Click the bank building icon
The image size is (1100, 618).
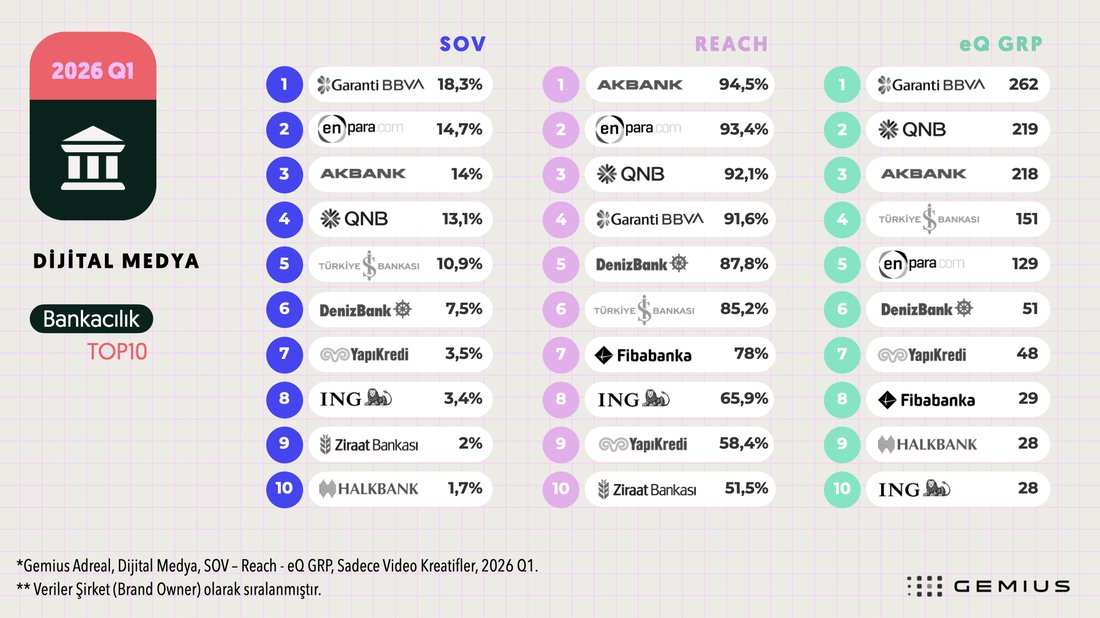(x=93, y=159)
